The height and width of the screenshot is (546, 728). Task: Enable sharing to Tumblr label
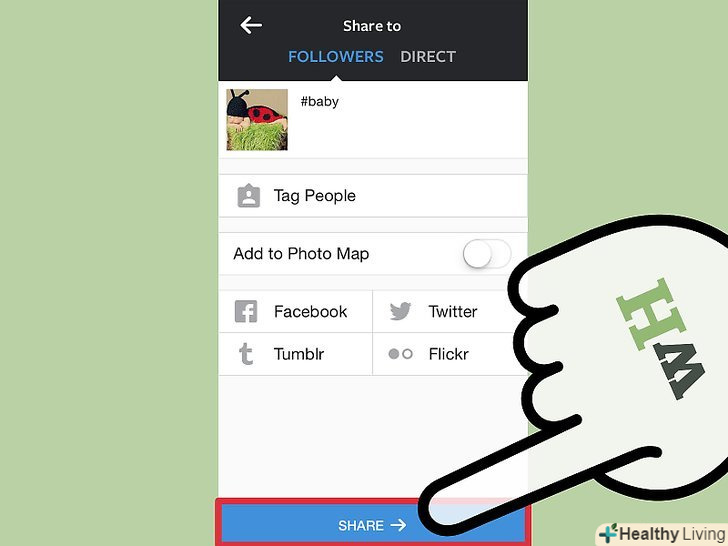pyautogui.click(x=299, y=354)
